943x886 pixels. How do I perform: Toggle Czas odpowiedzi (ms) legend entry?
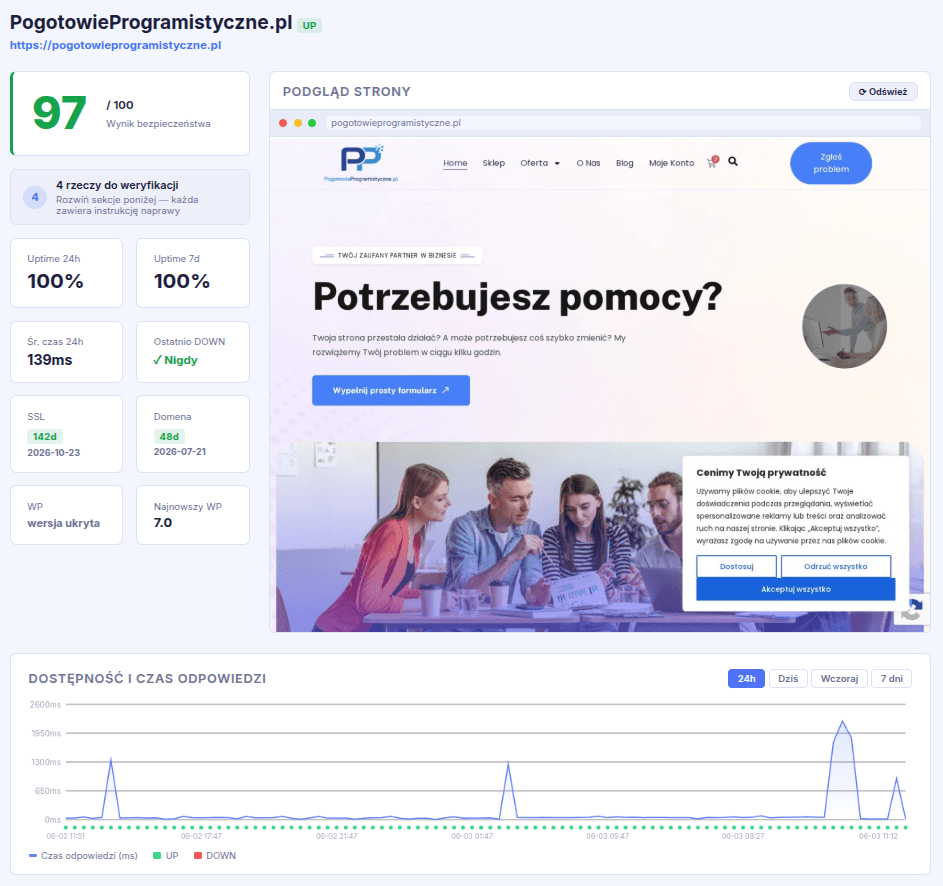click(x=83, y=855)
